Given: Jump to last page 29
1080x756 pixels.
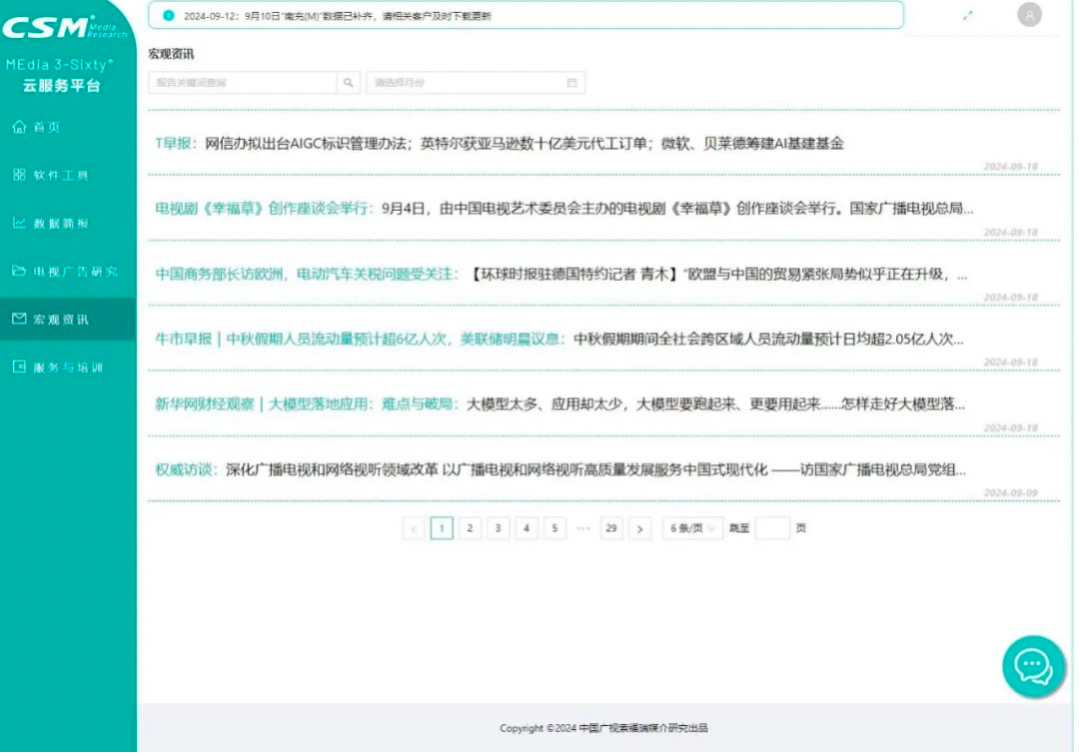Looking at the screenshot, I should tap(611, 529).
